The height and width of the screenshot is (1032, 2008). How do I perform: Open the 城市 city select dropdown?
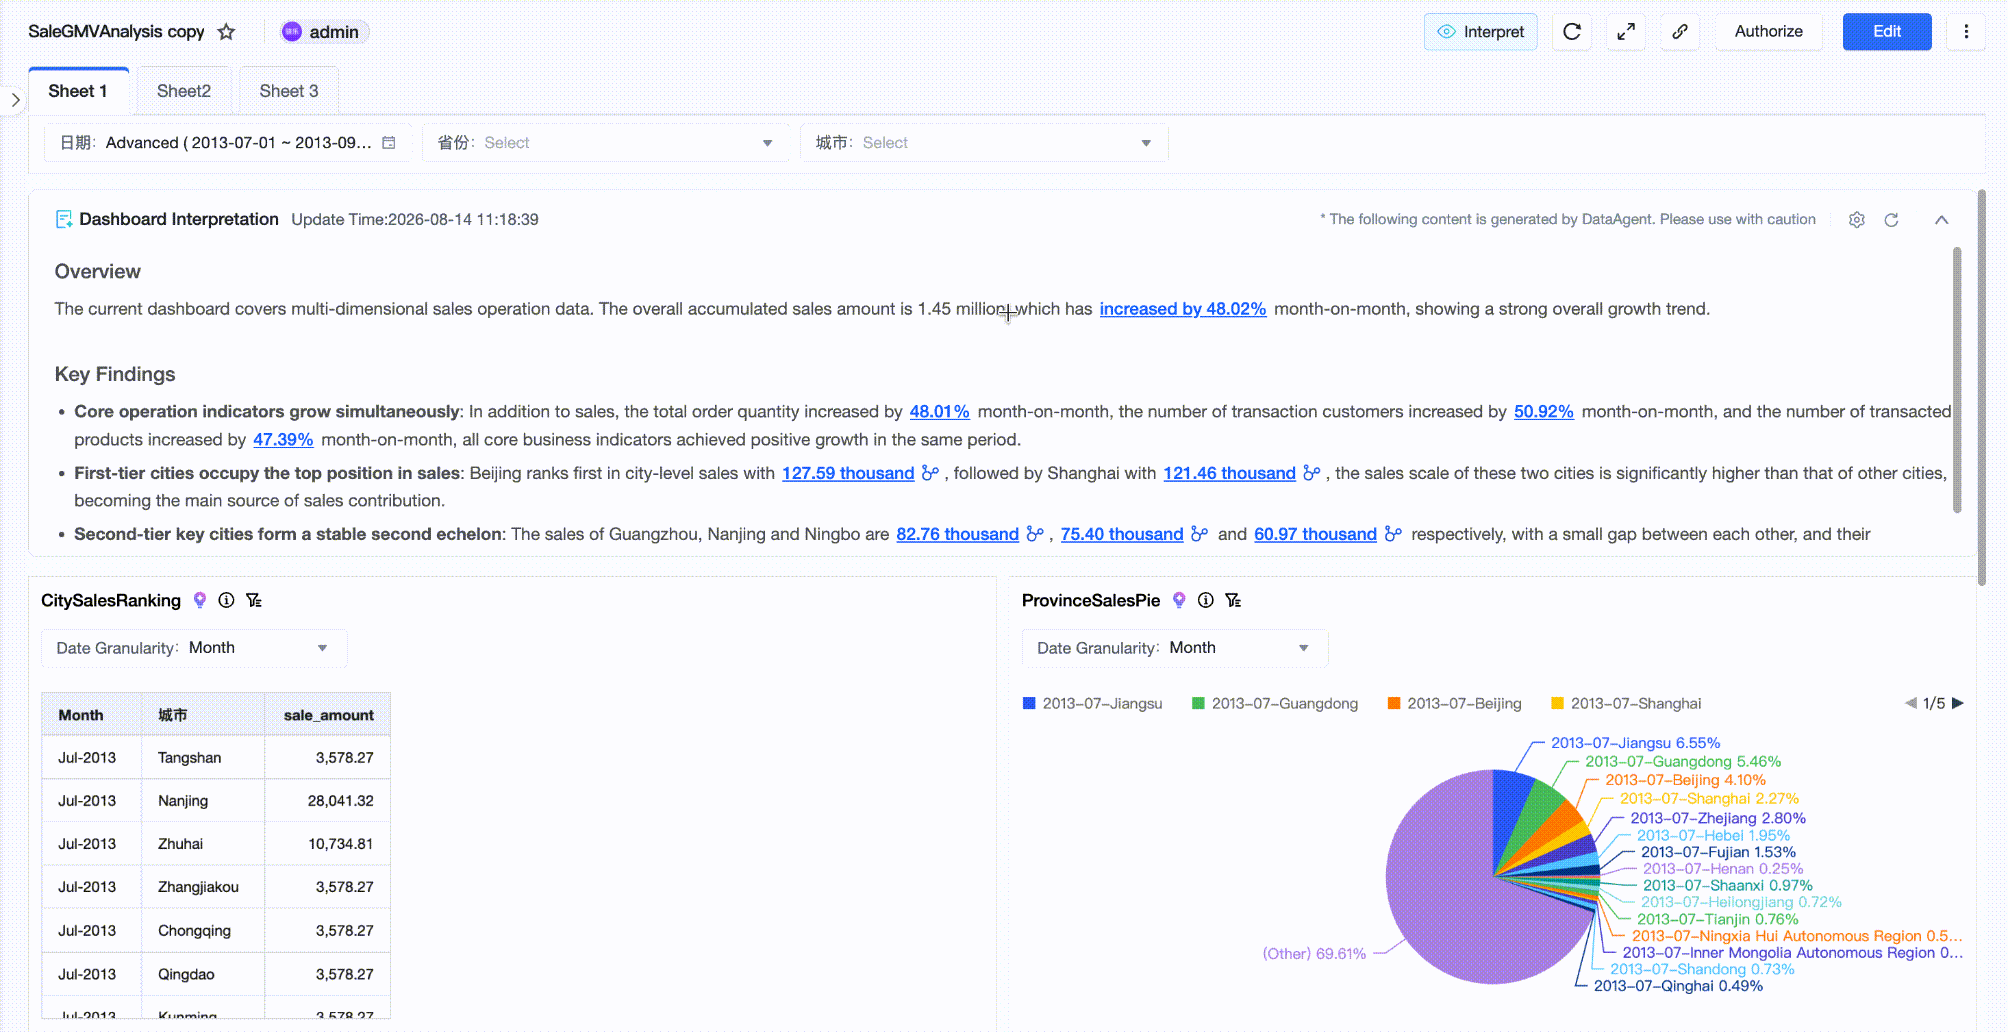point(984,143)
